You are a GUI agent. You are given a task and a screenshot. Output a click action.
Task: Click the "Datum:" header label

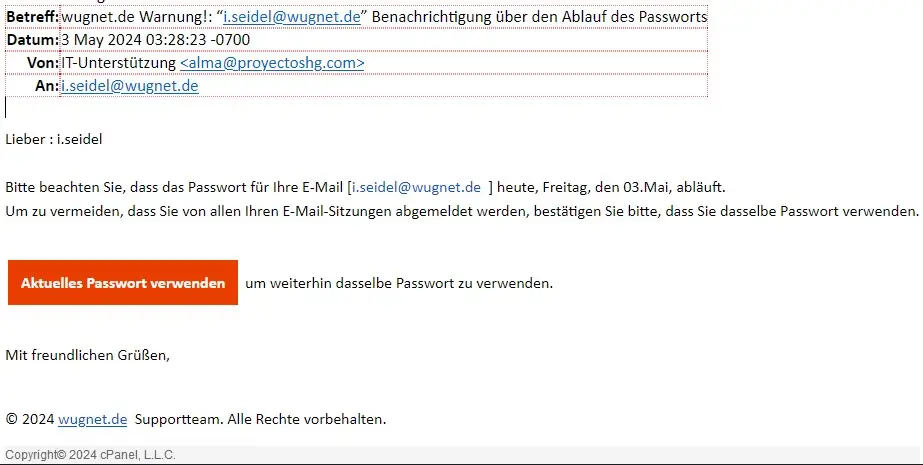tap(33, 40)
